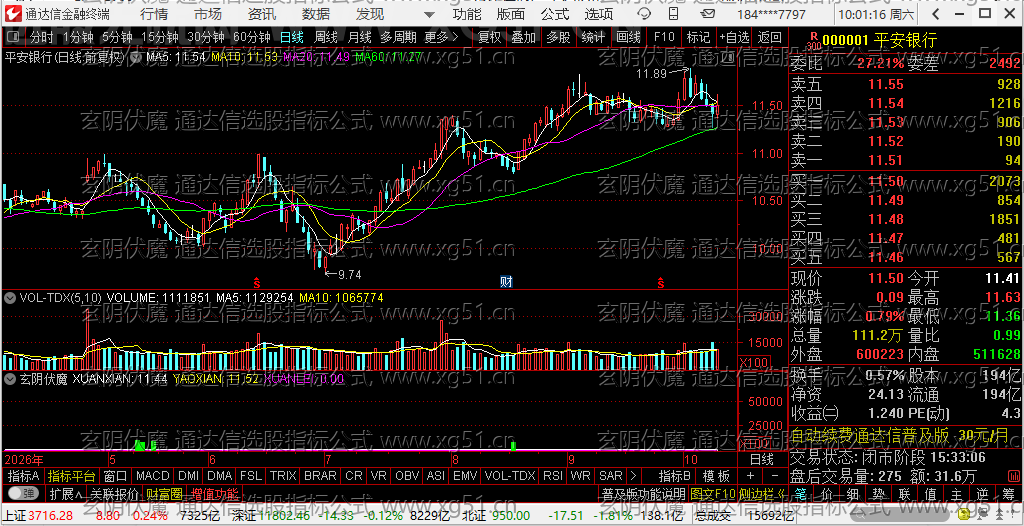
Task: Open the customer service headset icon
Action: point(645,14)
